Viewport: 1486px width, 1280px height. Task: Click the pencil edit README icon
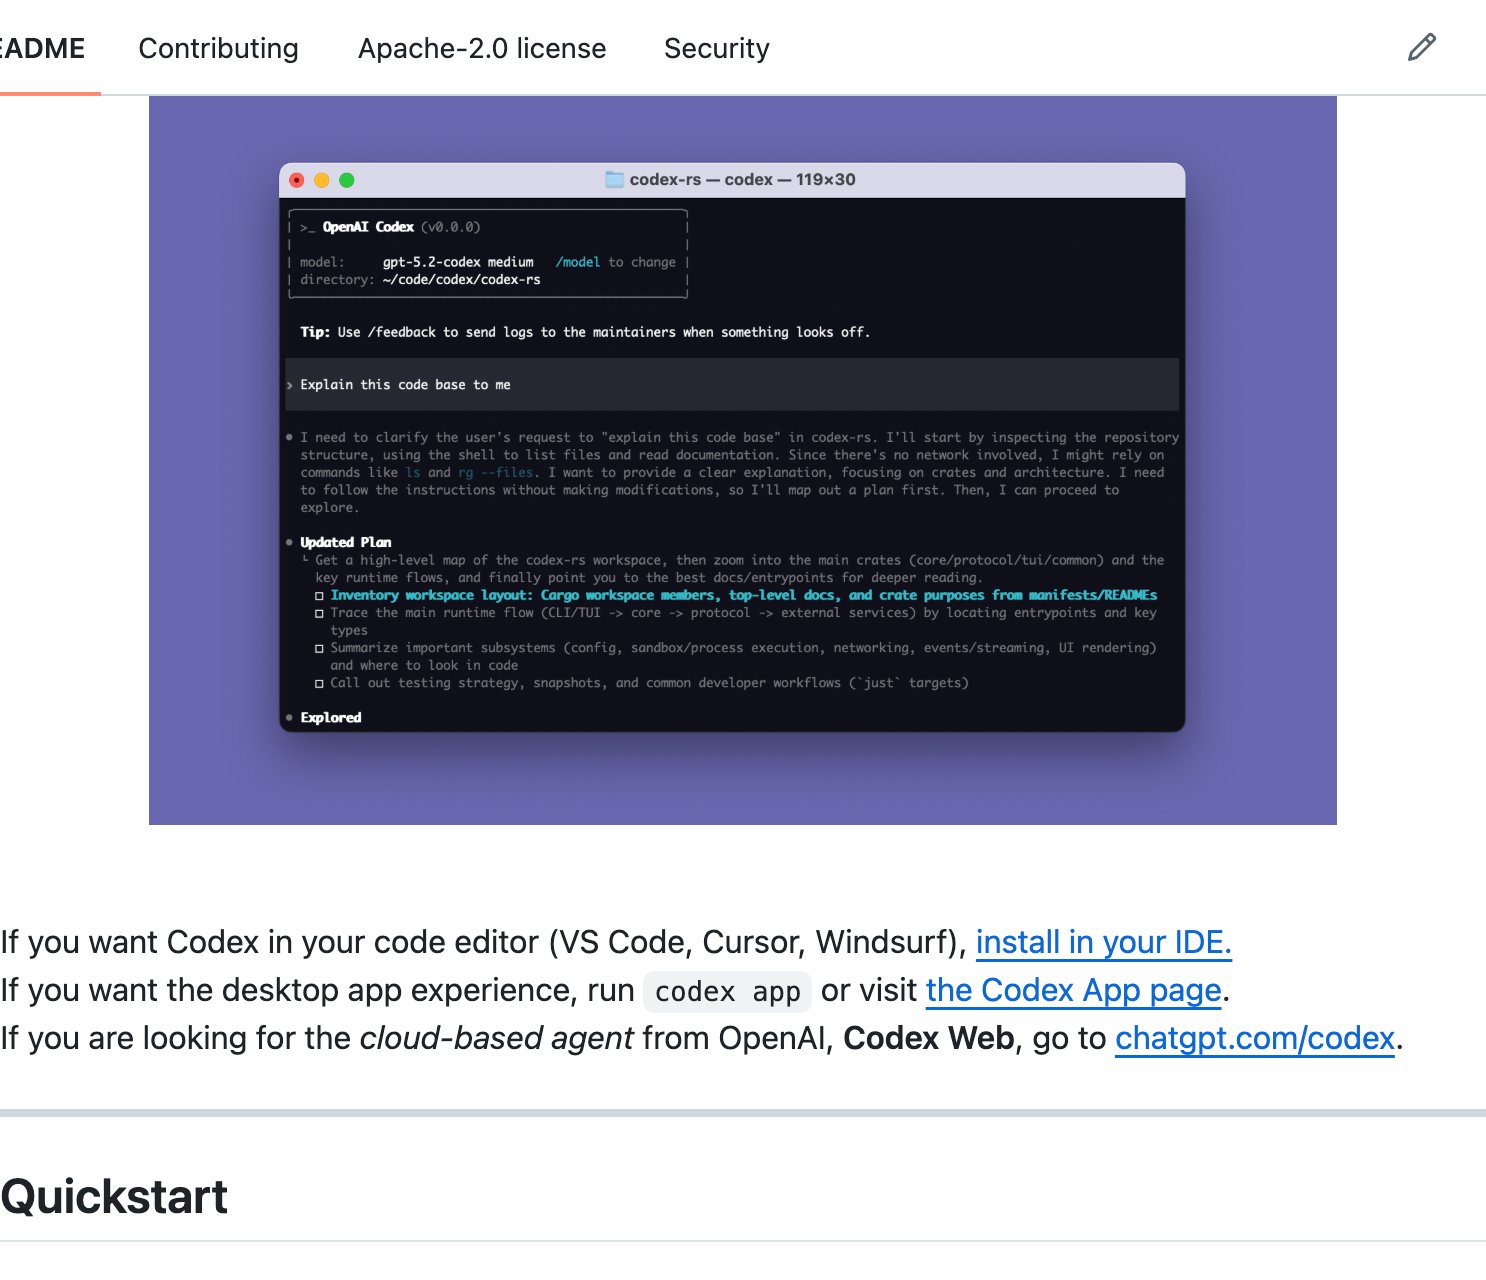click(x=1421, y=47)
